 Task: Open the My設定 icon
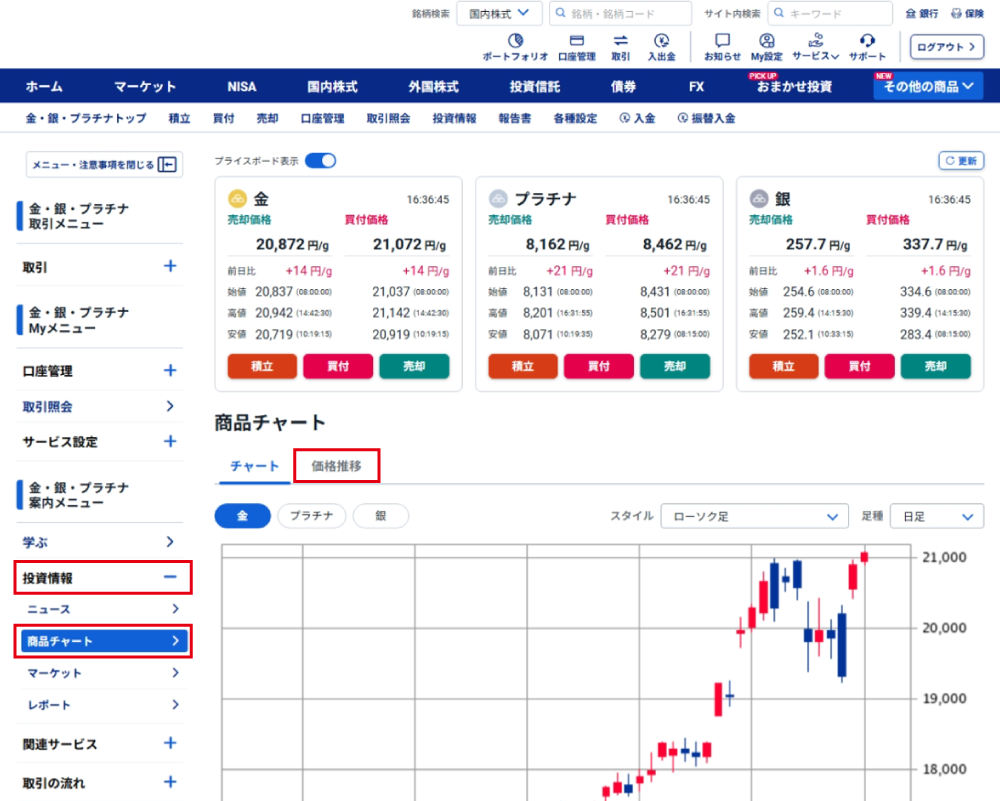766,41
